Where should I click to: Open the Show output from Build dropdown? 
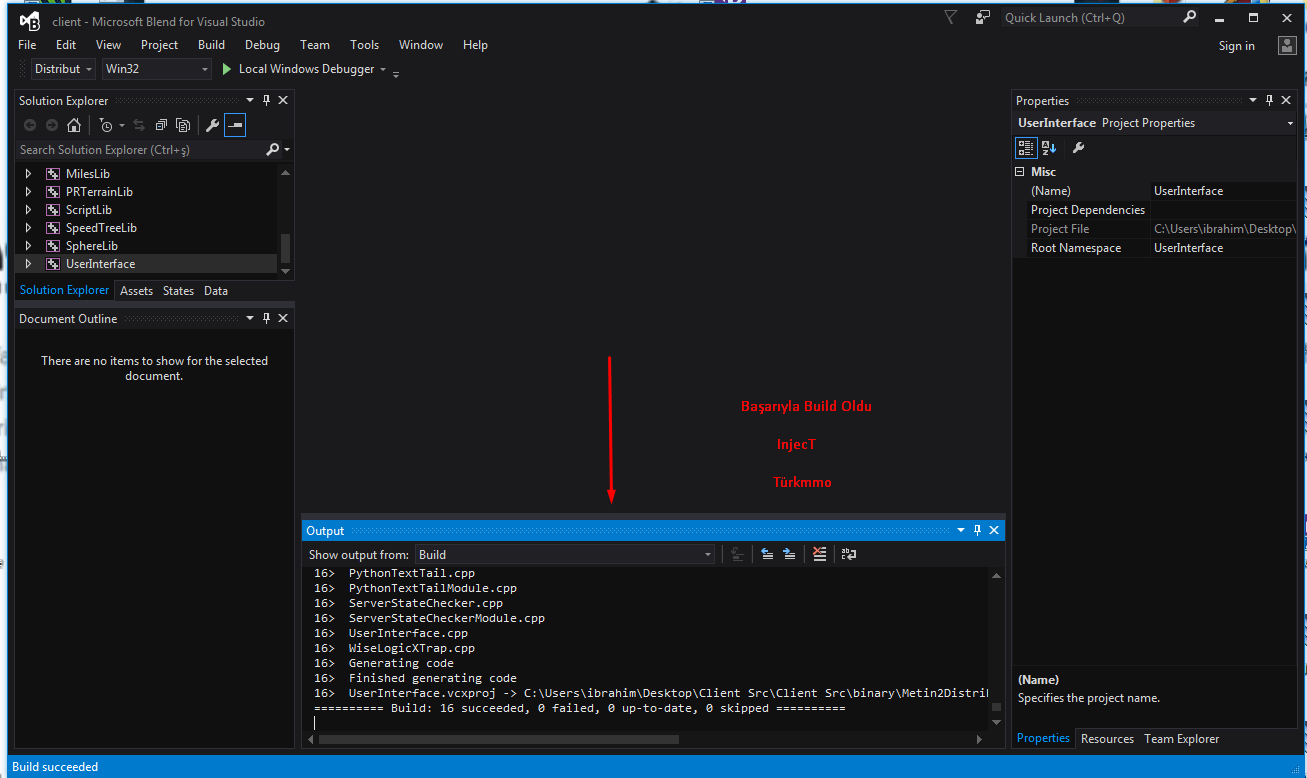pos(565,554)
